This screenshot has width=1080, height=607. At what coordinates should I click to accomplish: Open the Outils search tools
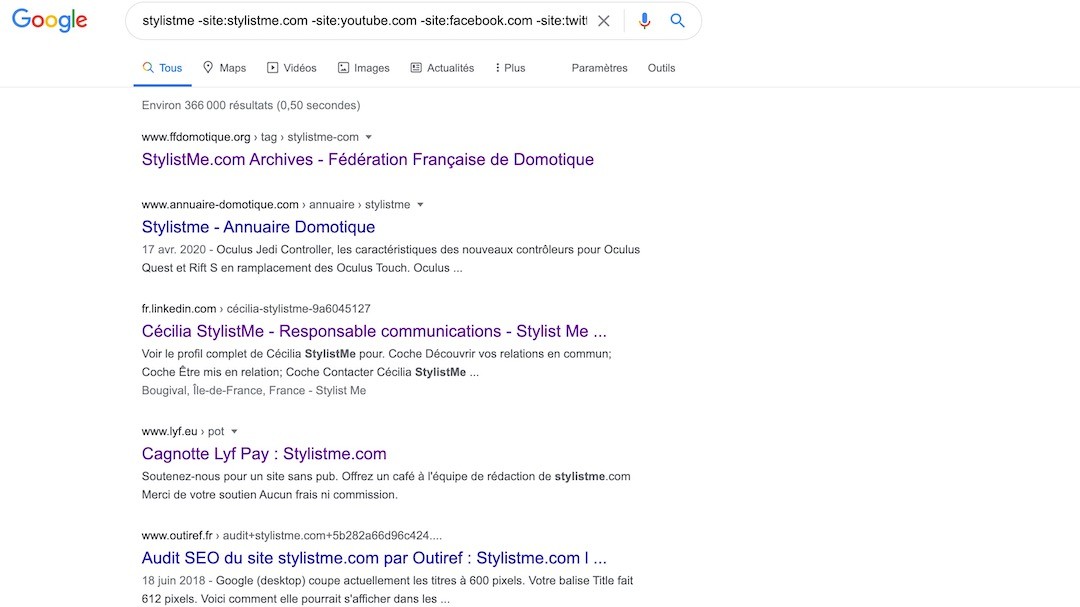point(661,68)
